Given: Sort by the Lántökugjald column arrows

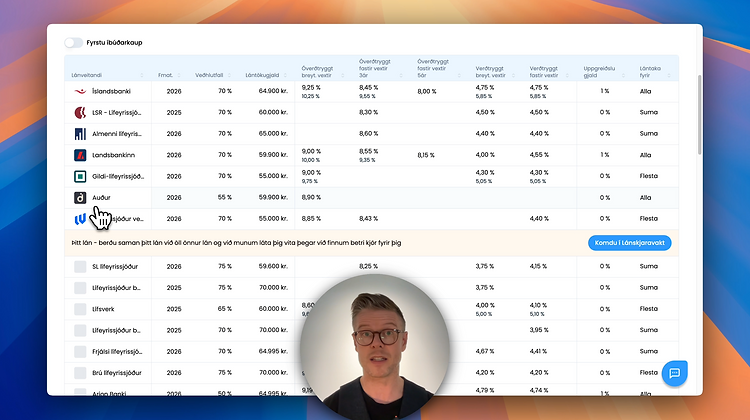Looking at the screenshot, I should pos(285,75).
